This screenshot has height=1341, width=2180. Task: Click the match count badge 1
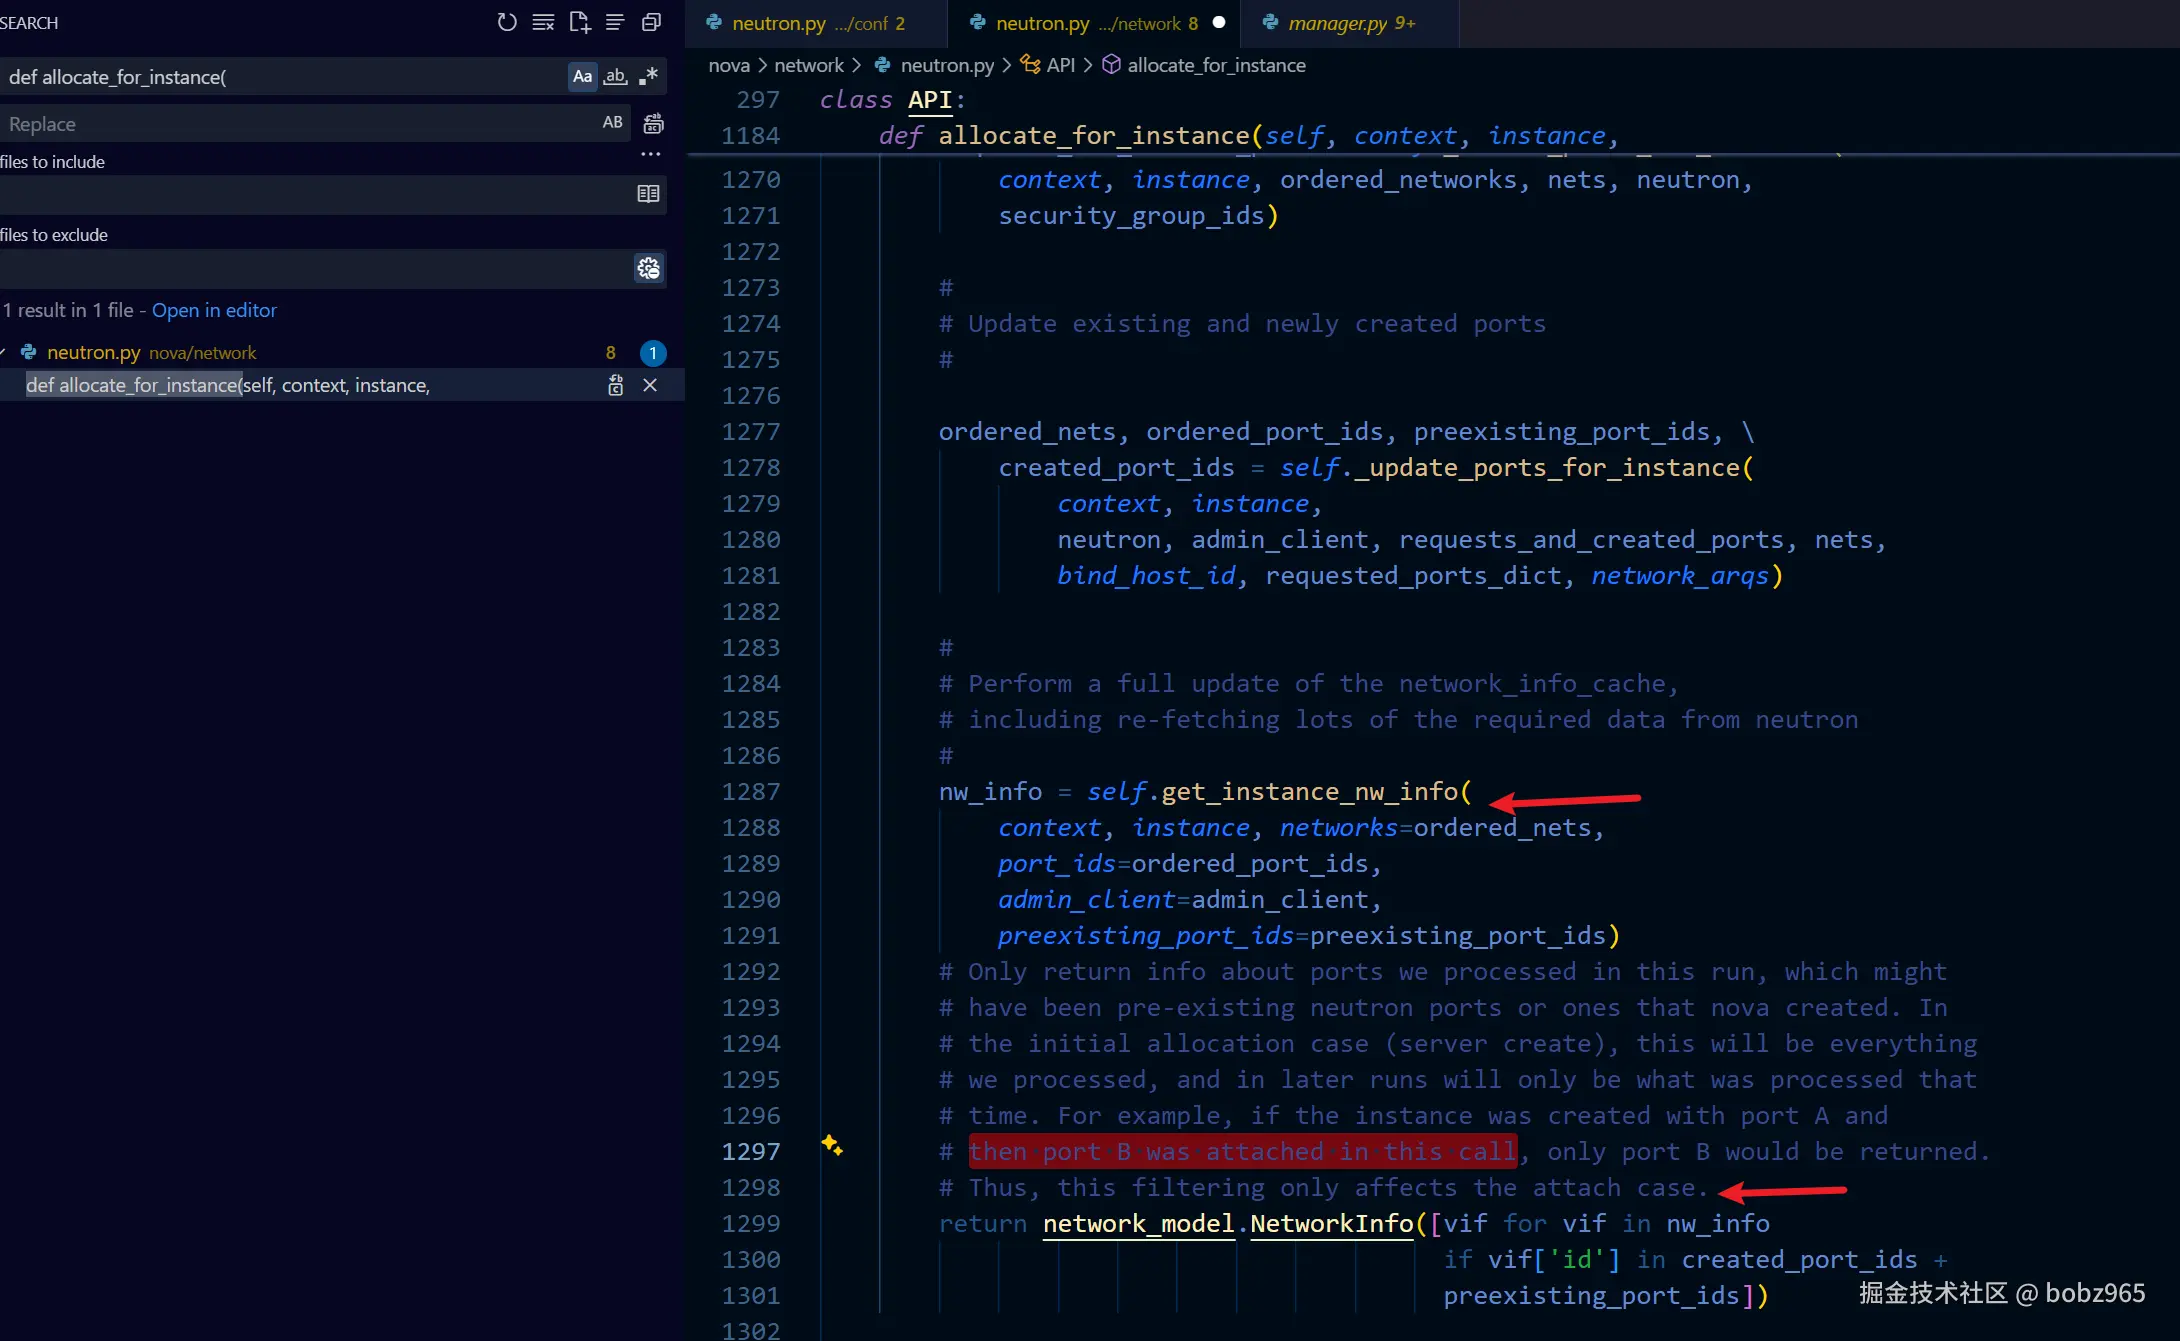tap(653, 352)
